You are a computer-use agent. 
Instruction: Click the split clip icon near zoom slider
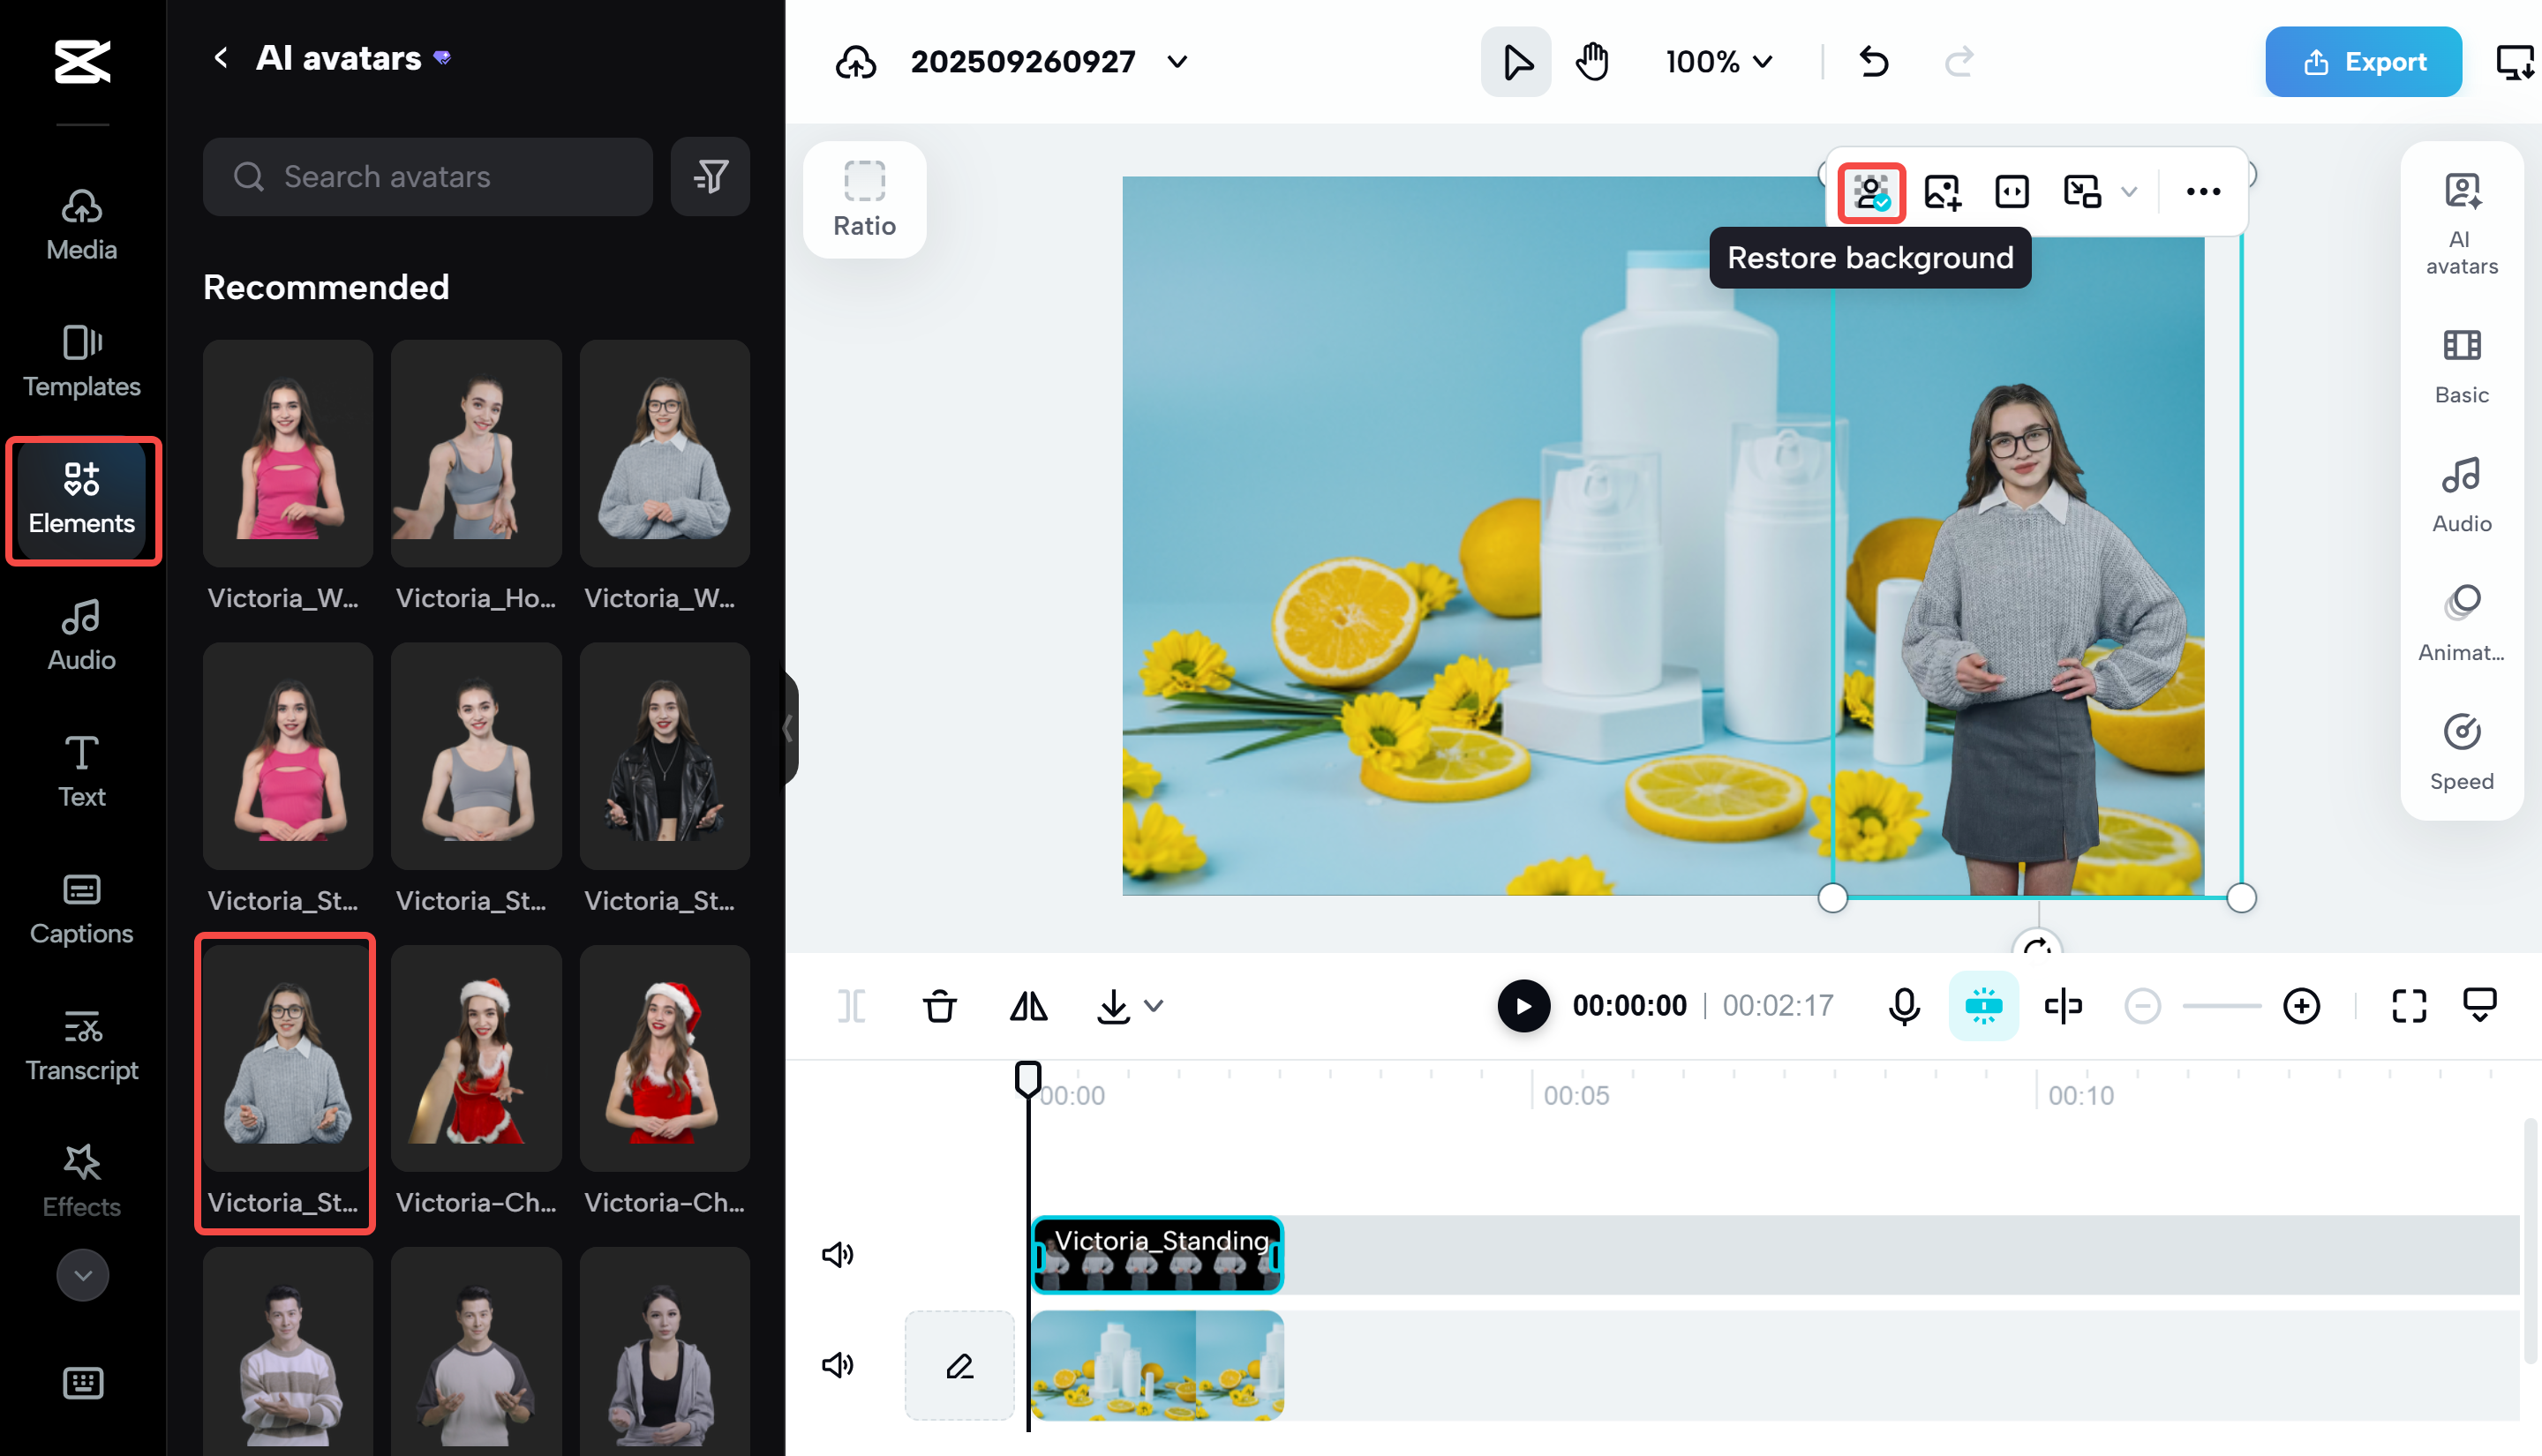(x=2062, y=1006)
